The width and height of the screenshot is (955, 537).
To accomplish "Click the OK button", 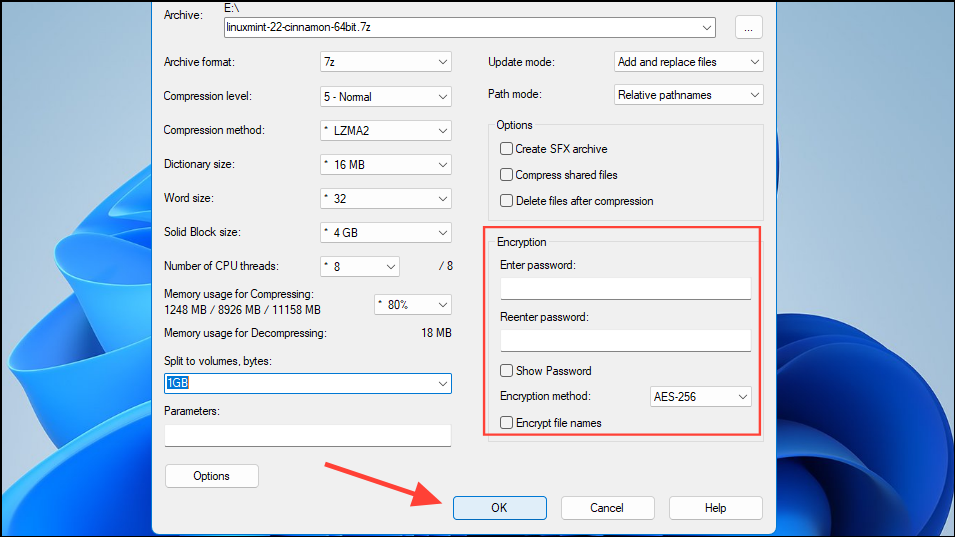I will tap(499, 508).
